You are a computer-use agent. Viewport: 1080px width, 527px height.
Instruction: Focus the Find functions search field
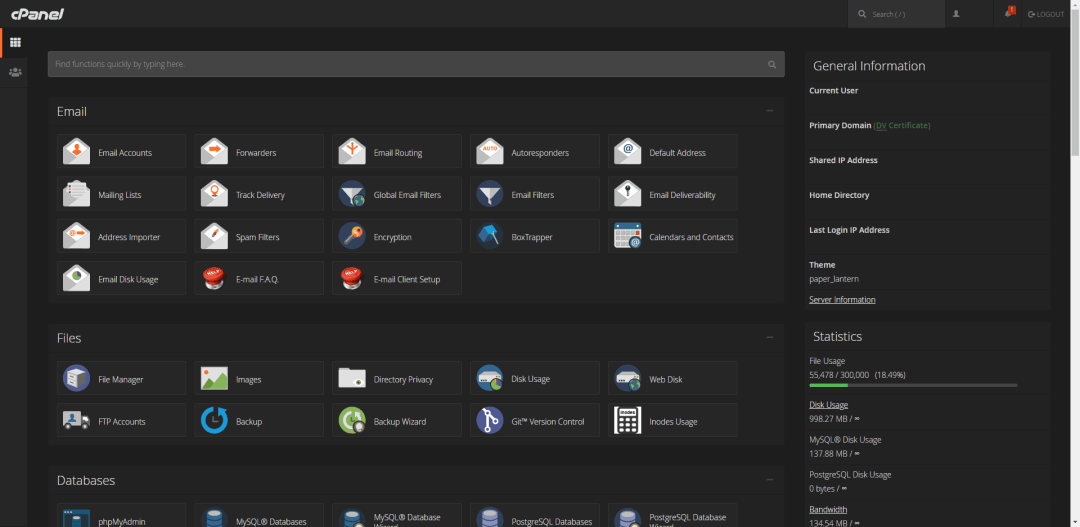[410, 64]
